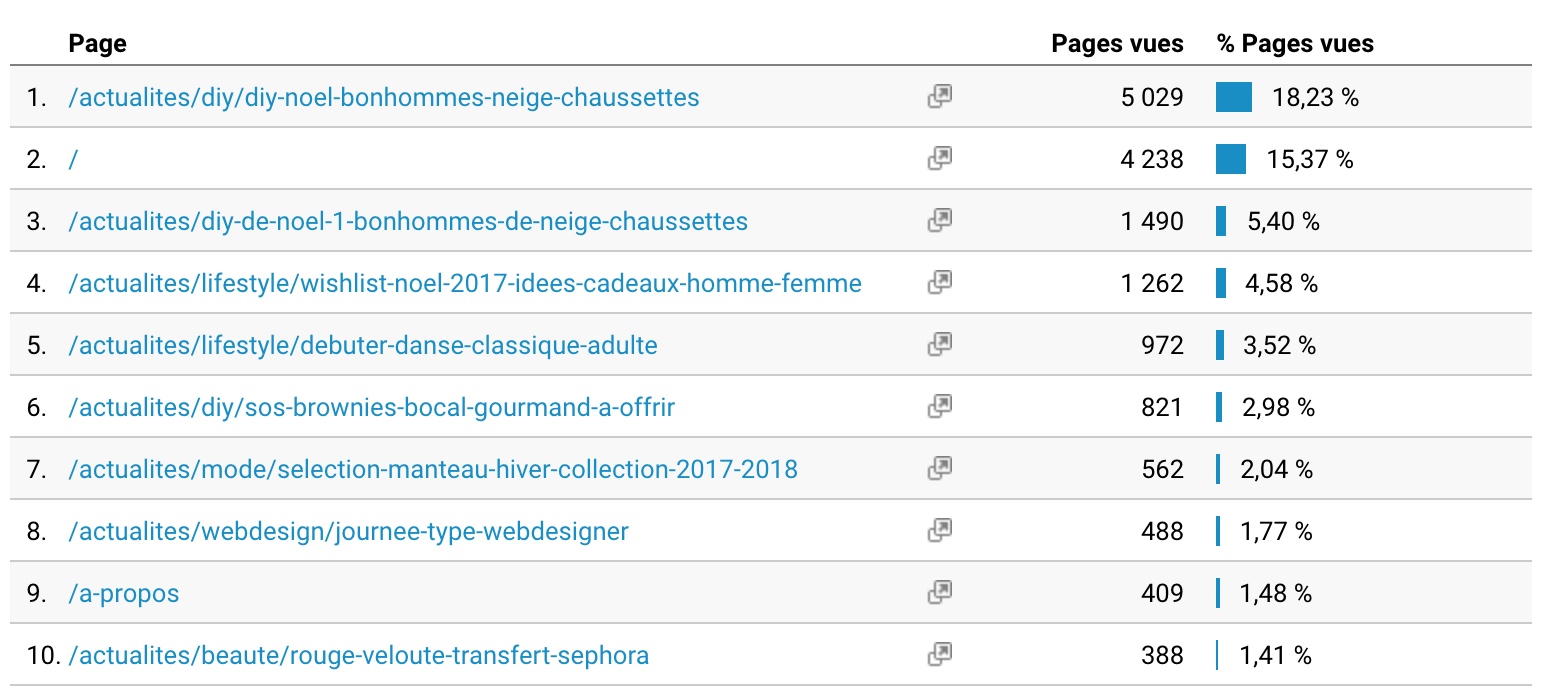The height and width of the screenshot is (698, 1552).
Task: Sort table by Pages vues header
Action: [x=1117, y=44]
